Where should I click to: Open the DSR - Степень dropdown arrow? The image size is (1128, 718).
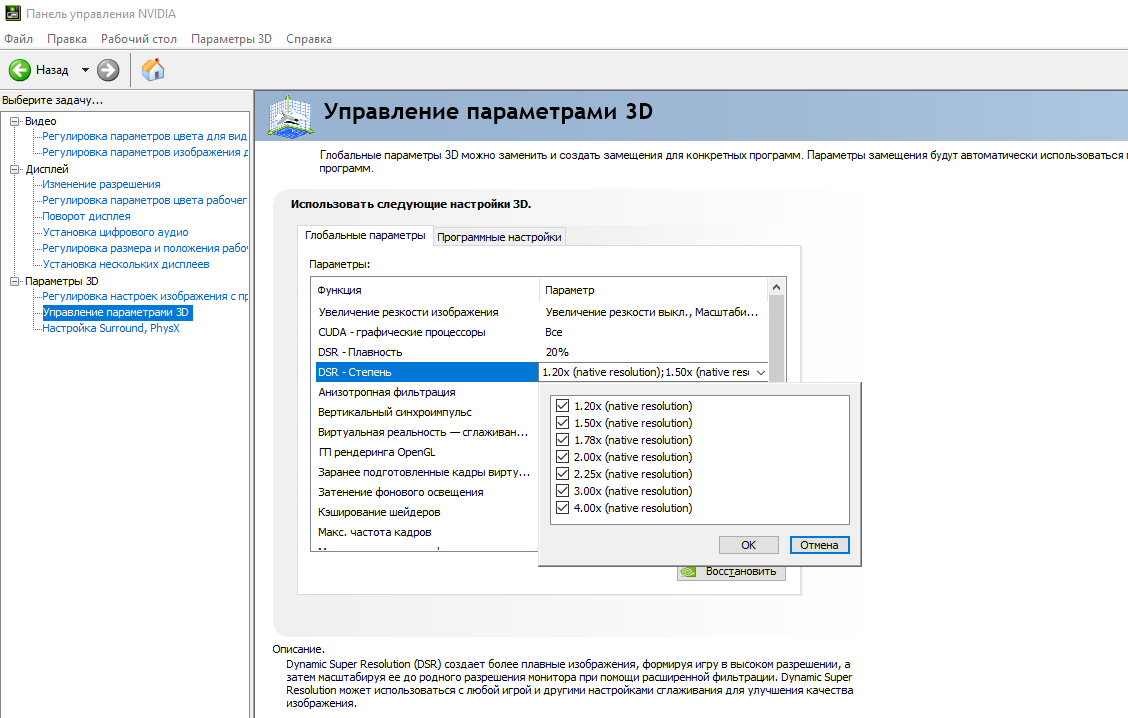point(760,372)
